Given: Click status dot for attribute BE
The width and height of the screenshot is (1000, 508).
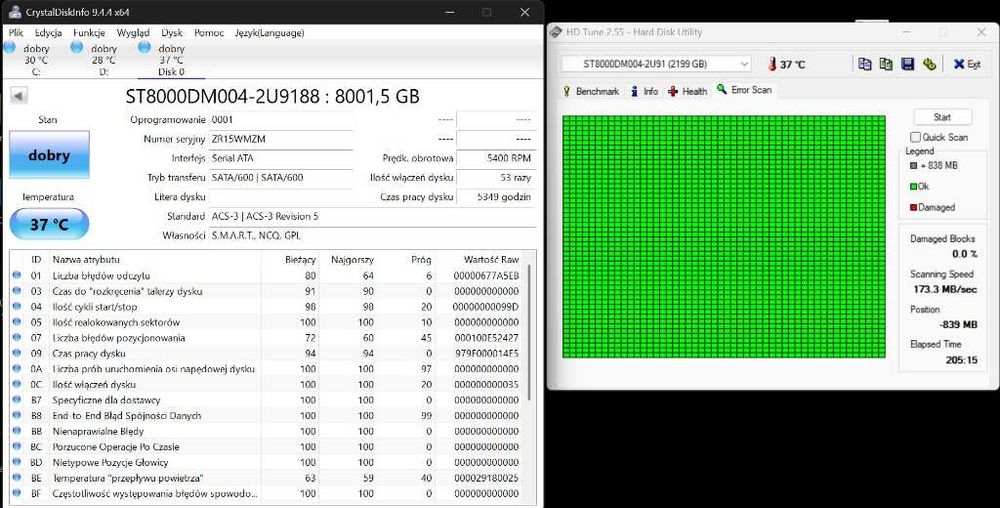Looking at the screenshot, I should (17, 477).
